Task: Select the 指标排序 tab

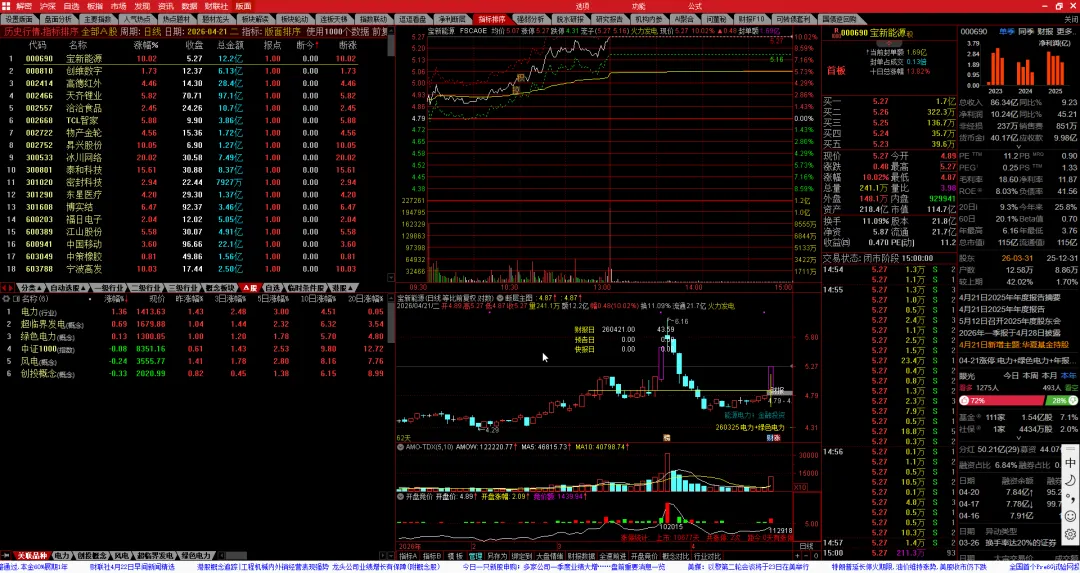Action: point(492,19)
